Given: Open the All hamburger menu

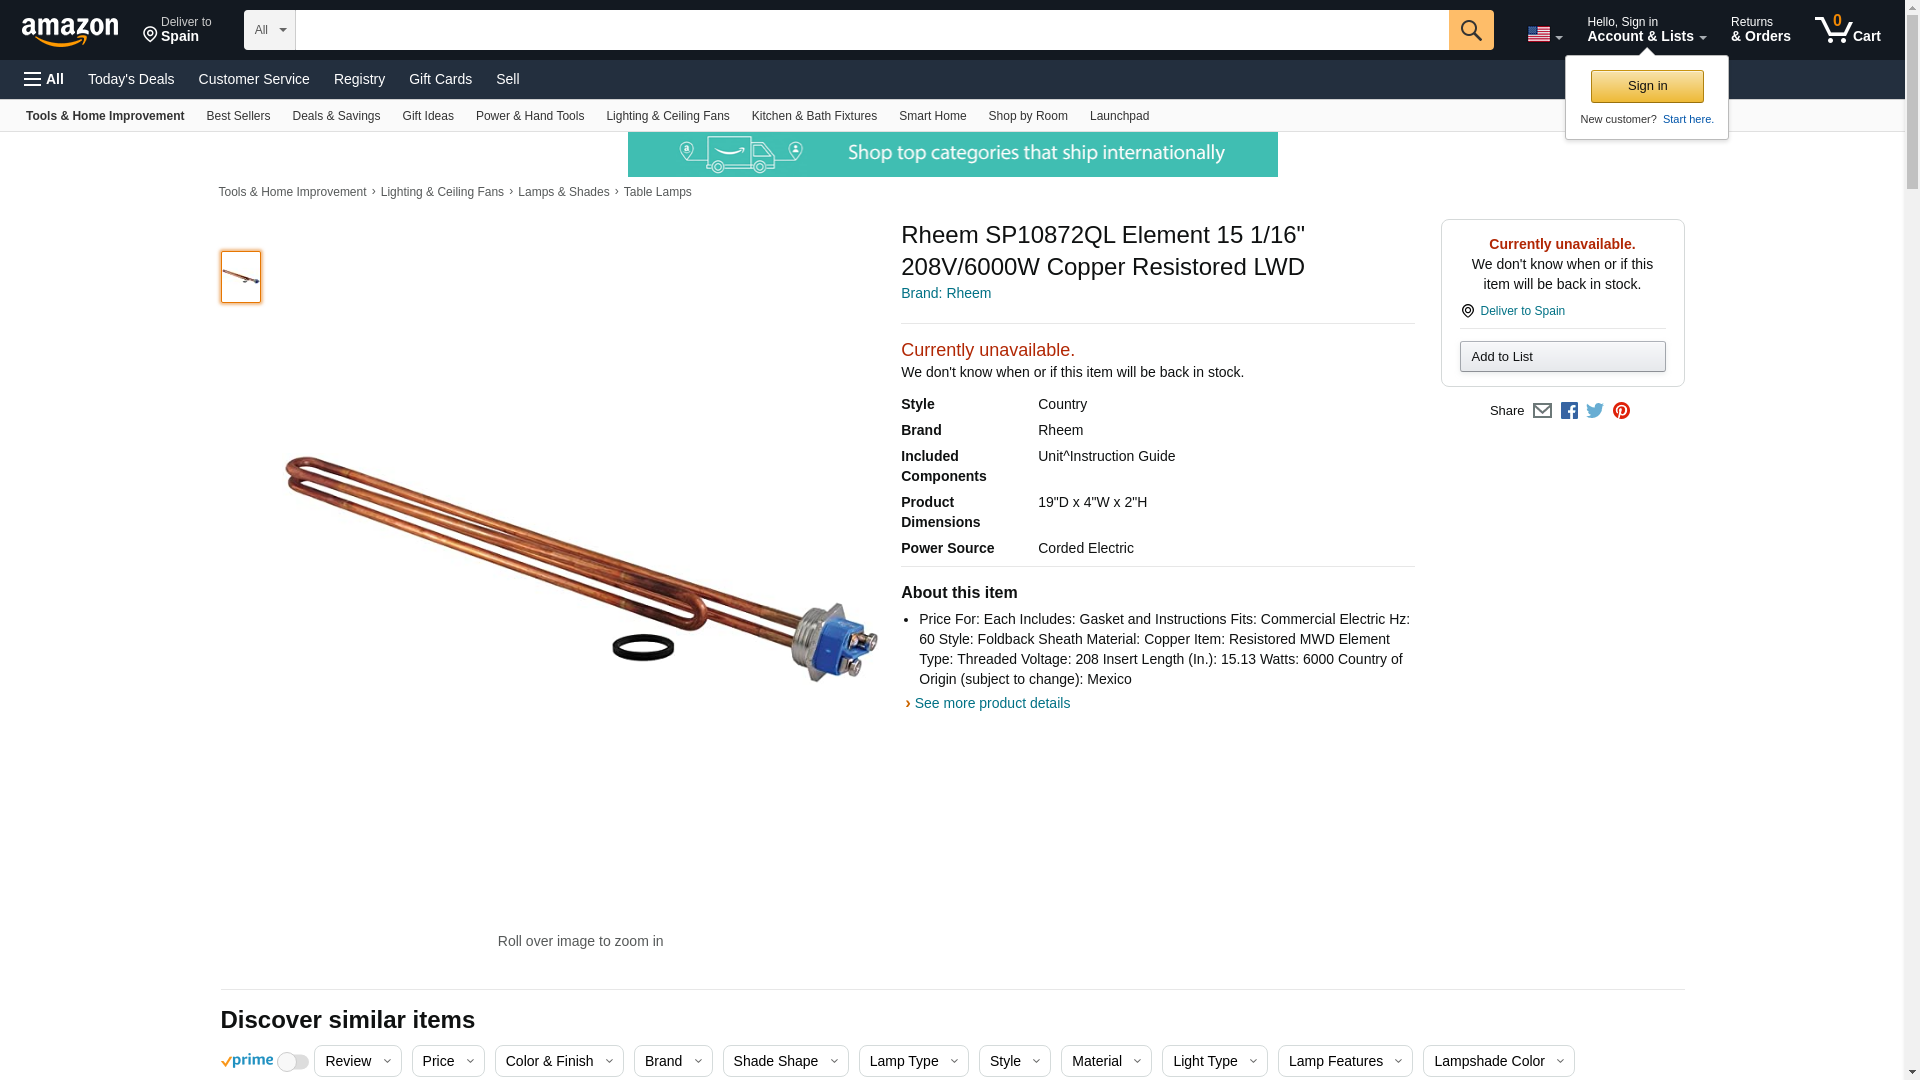Looking at the screenshot, I should pyautogui.click(x=44, y=79).
